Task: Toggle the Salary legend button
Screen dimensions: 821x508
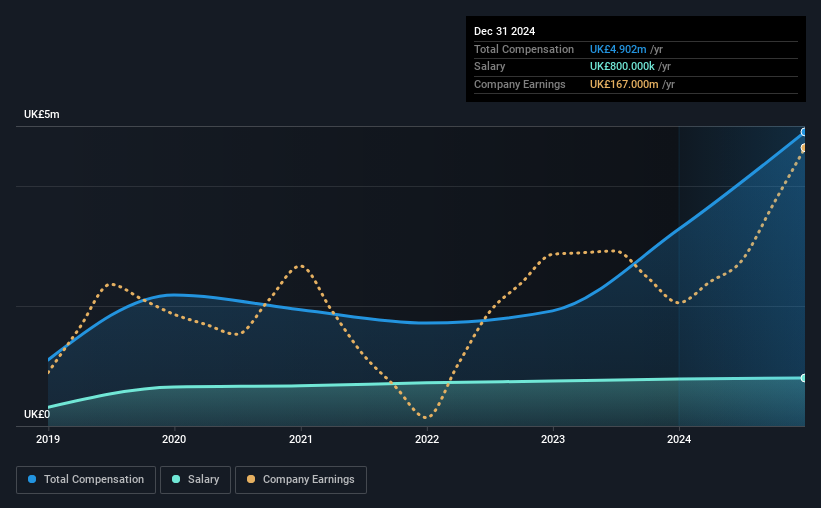Action: tap(195, 480)
